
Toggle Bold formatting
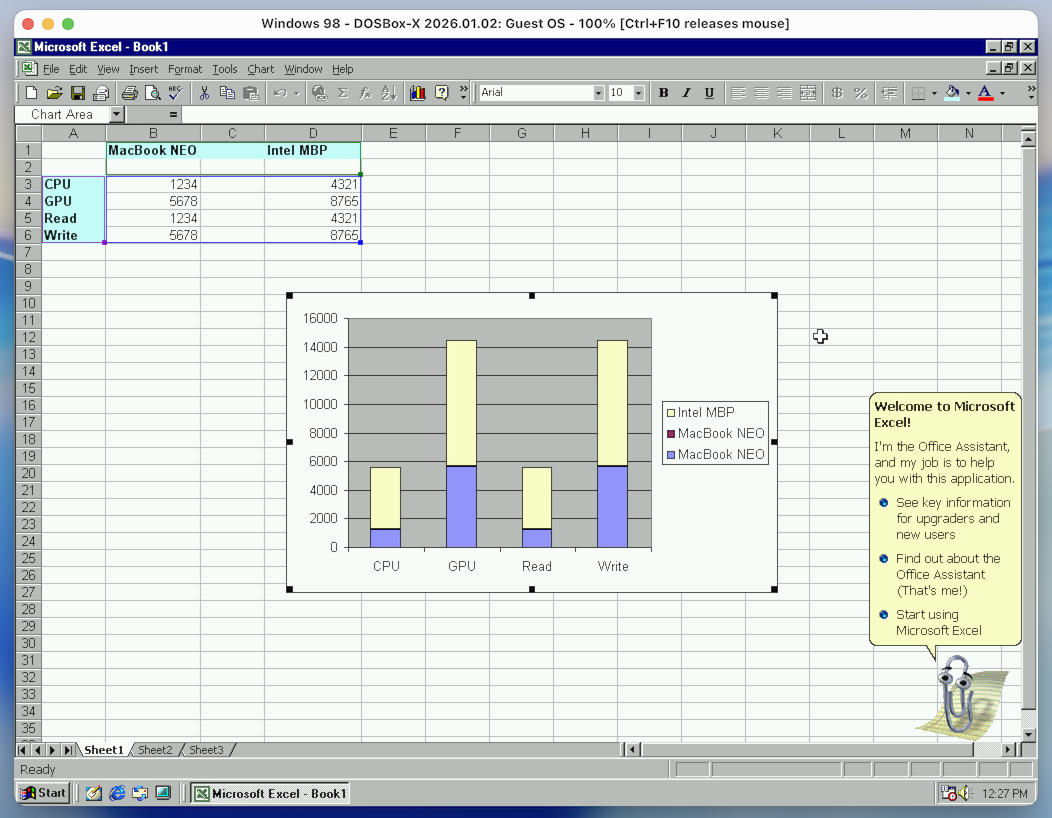pyautogui.click(x=664, y=93)
